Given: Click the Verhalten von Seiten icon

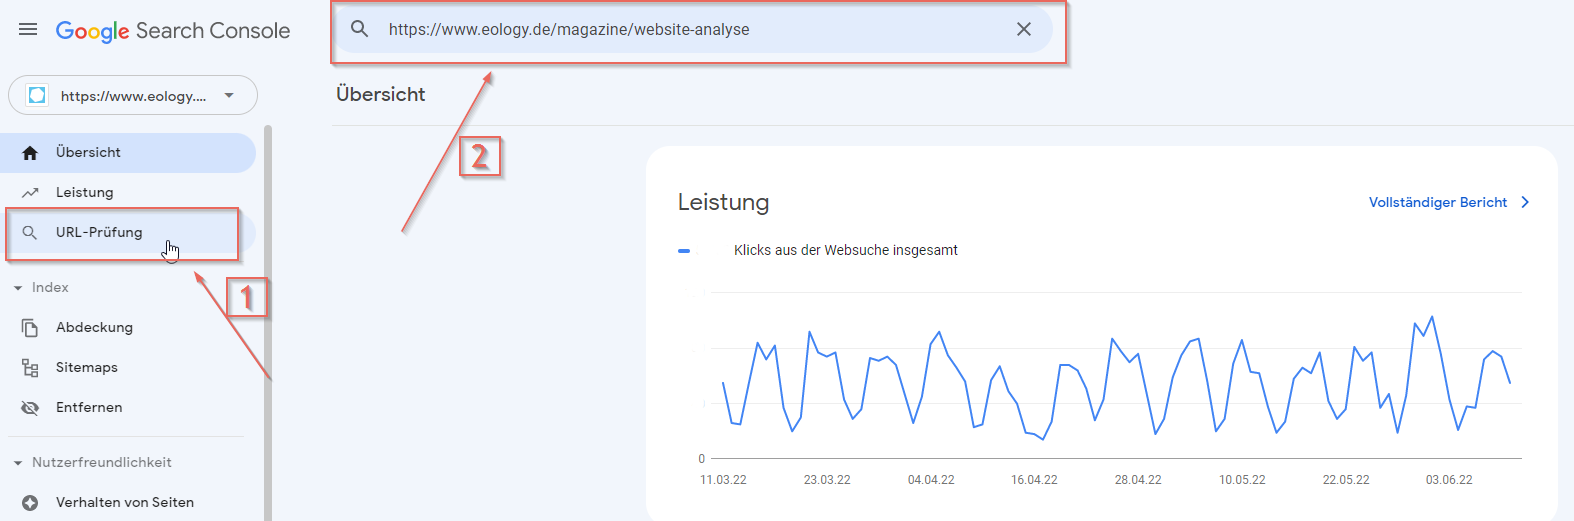Looking at the screenshot, I should (30, 503).
